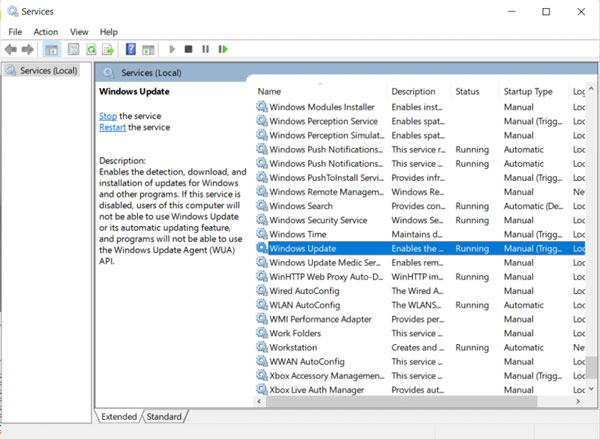The height and width of the screenshot is (439, 600).
Task: Click Automatic startup type of Workstation
Action: click(523, 347)
